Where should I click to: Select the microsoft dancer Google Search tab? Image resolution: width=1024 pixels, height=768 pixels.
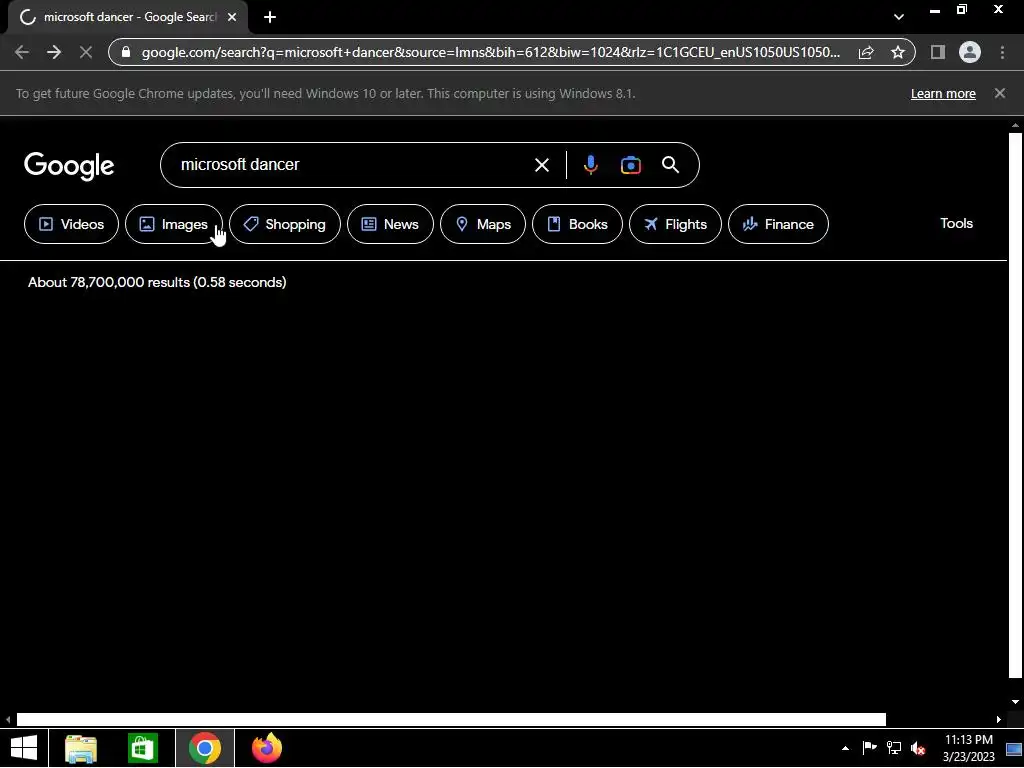click(x=129, y=18)
